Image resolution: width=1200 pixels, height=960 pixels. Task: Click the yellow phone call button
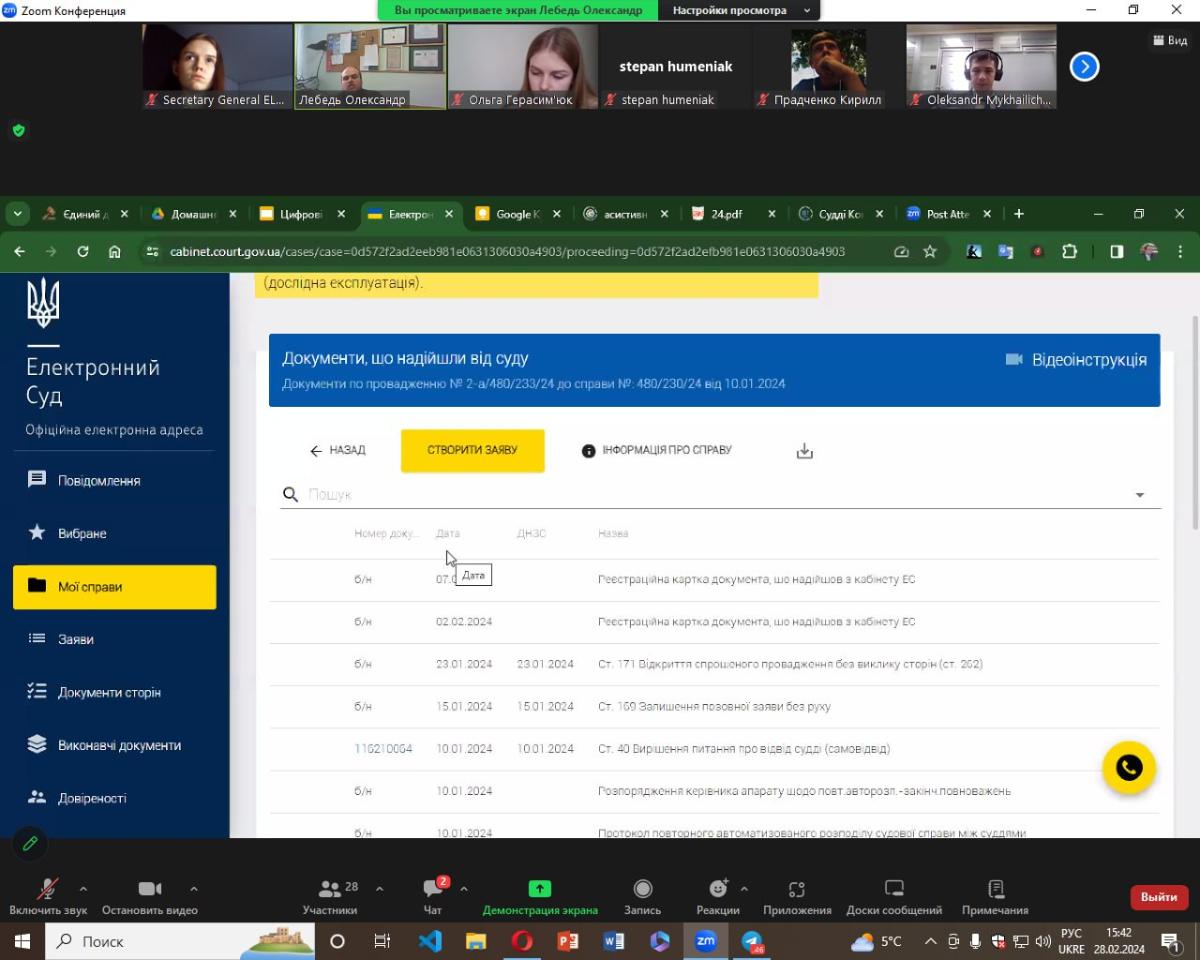point(1128,767)
